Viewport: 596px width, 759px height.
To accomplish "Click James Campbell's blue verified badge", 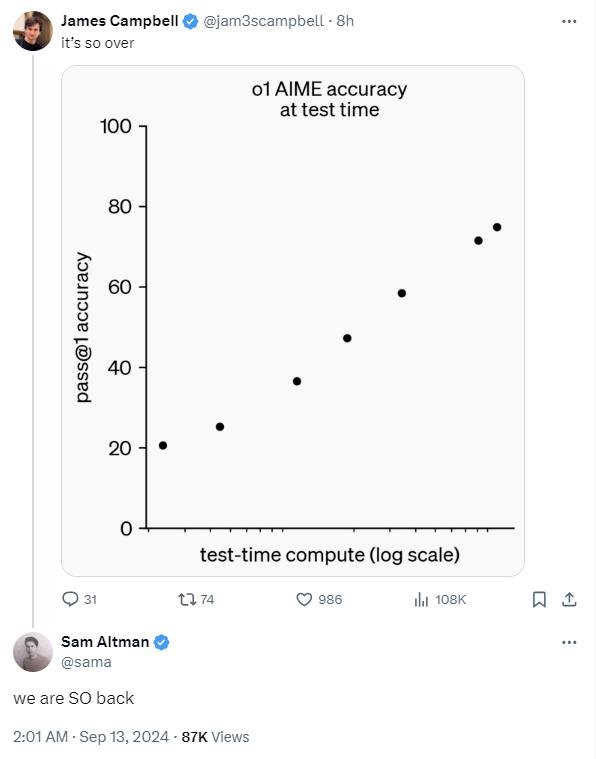I will [190, 21].
